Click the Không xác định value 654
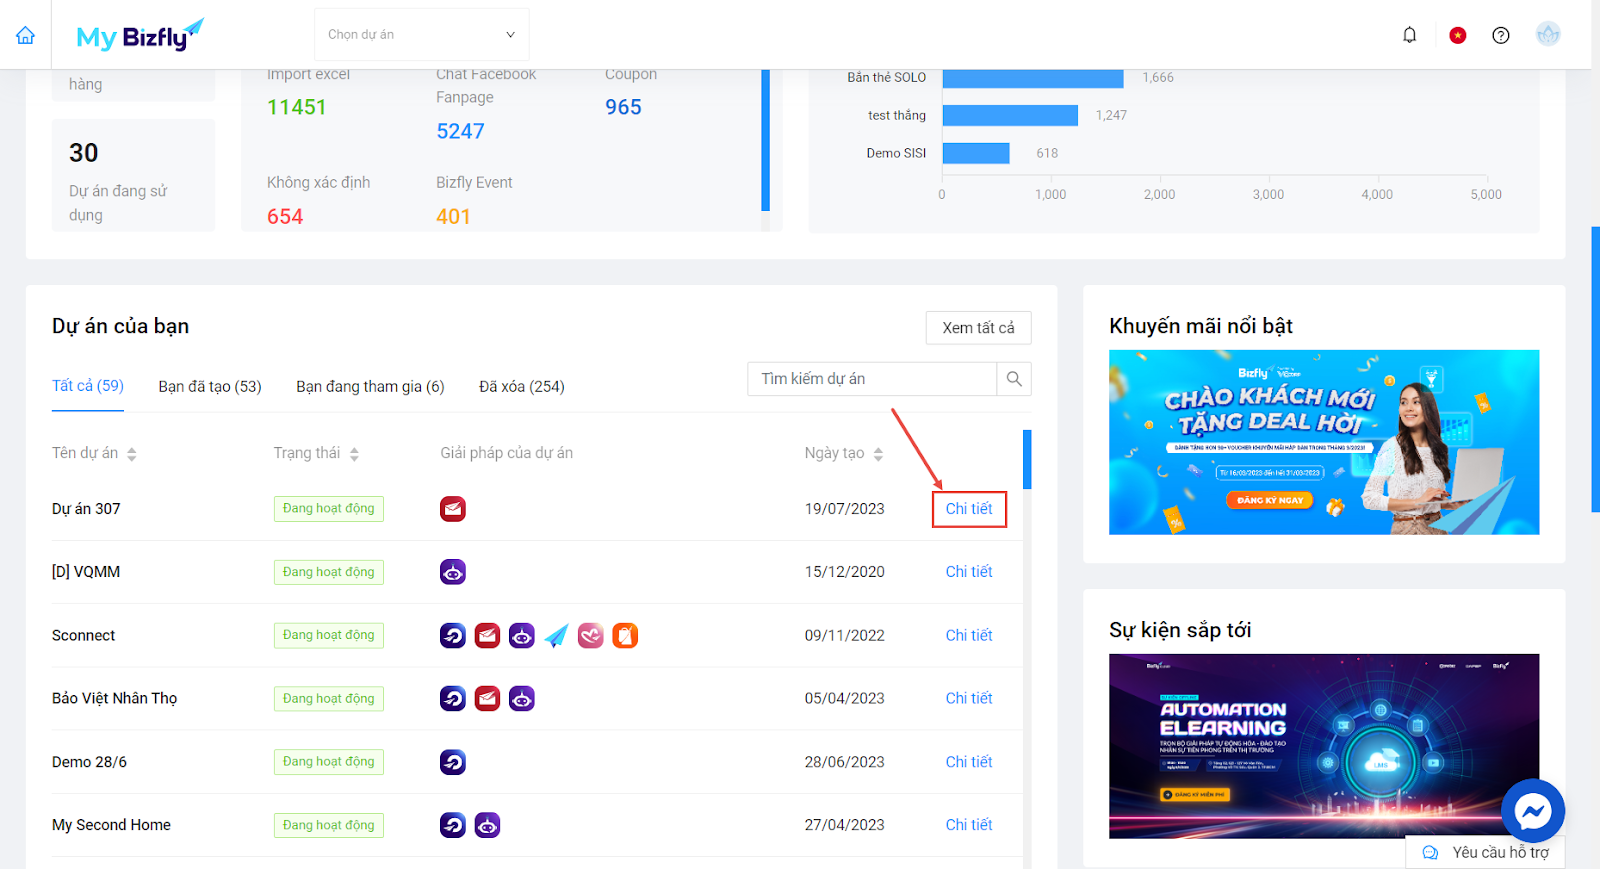 tap(285, 216)
